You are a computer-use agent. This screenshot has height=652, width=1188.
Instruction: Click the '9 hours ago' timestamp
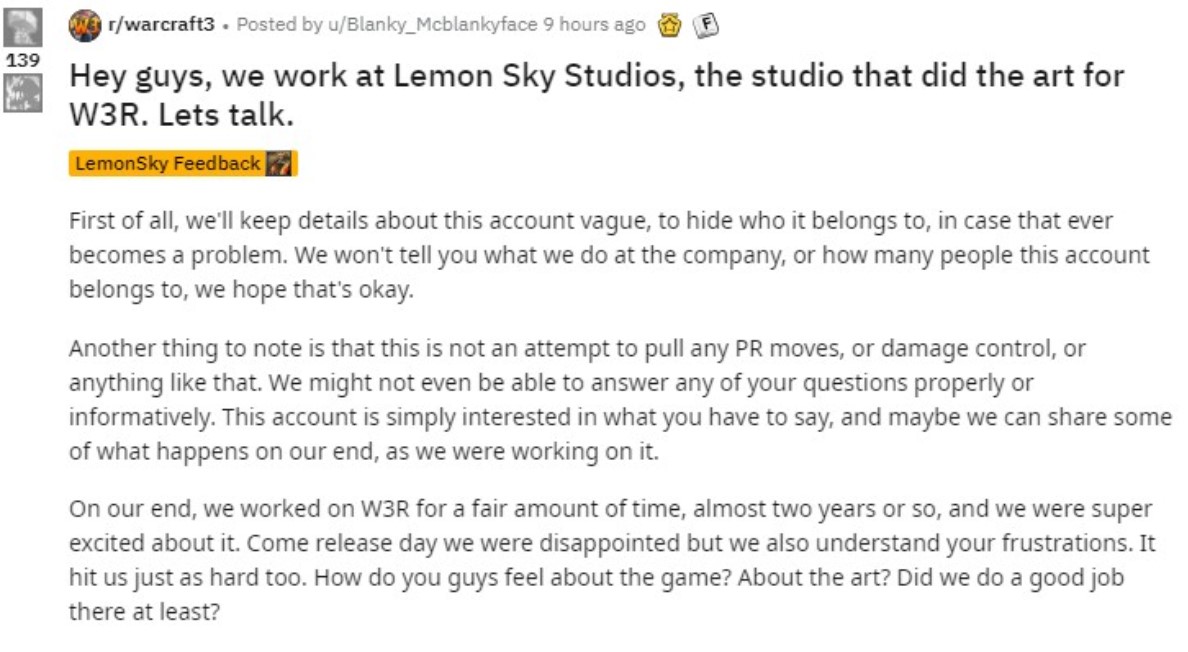point(594,25)
